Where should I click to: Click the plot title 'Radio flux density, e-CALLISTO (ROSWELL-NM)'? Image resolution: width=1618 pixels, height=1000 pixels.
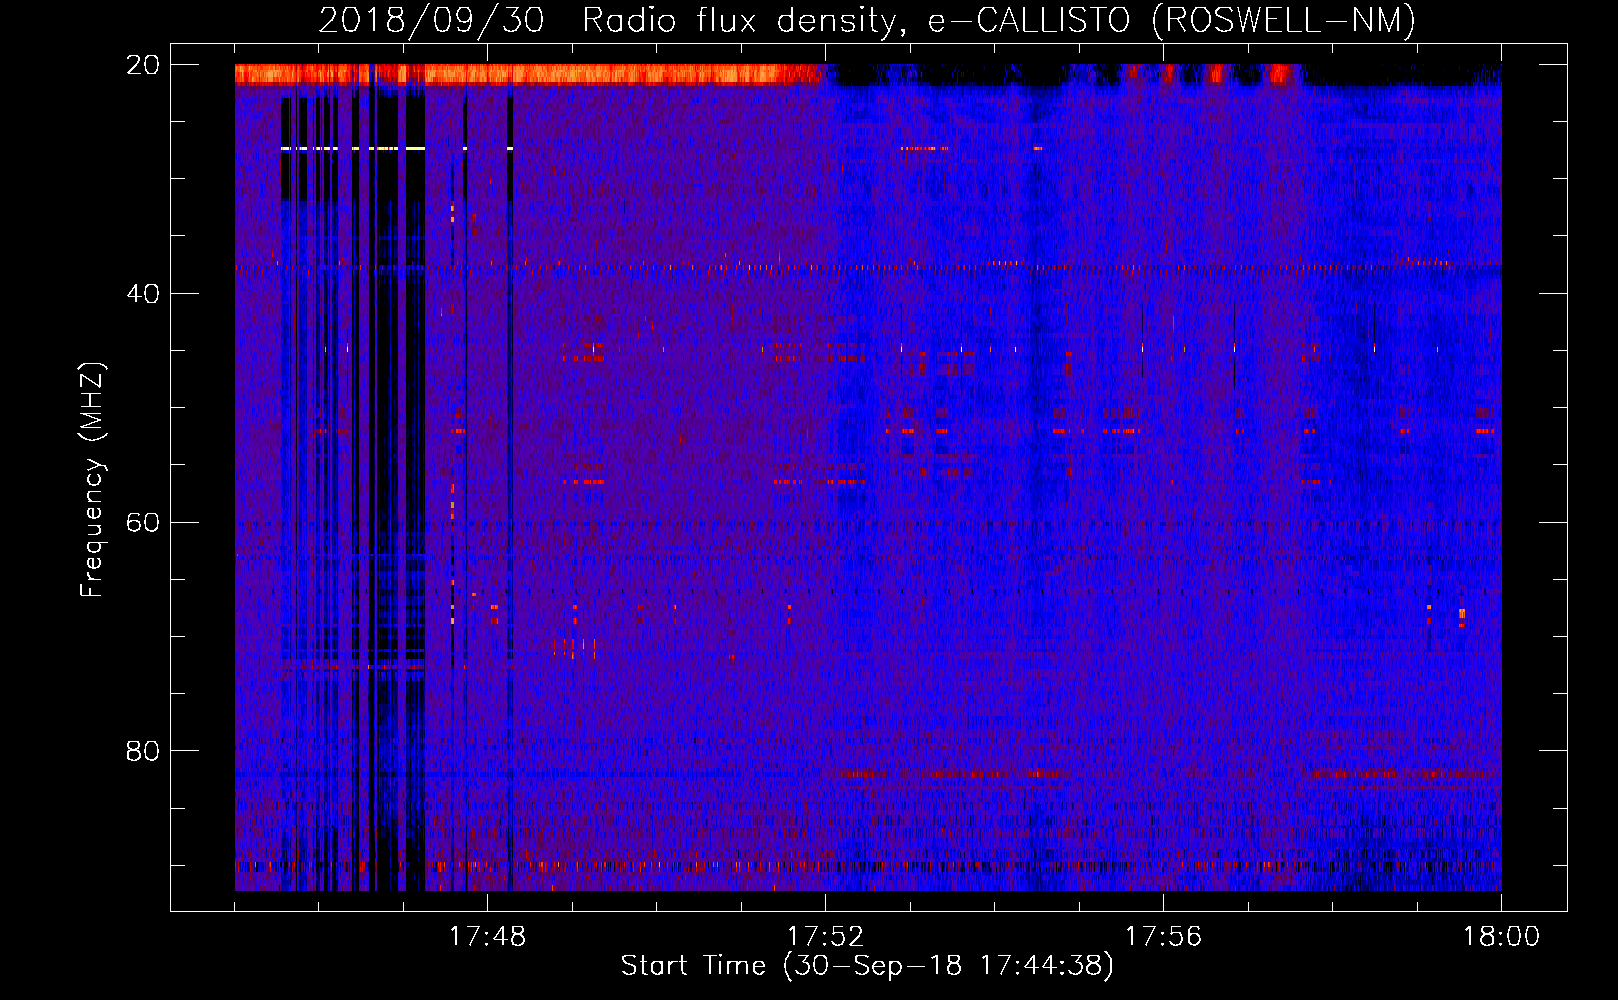[999, 20]
